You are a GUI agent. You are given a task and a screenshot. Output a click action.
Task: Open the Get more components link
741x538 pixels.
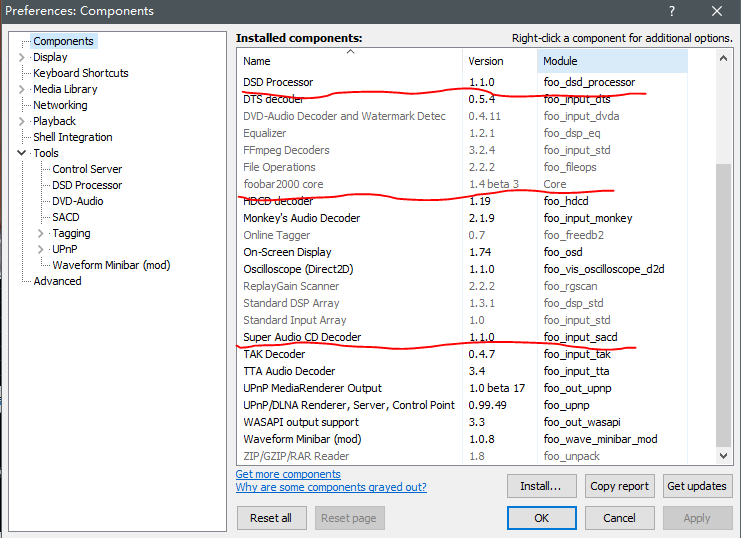coord(288,474)
